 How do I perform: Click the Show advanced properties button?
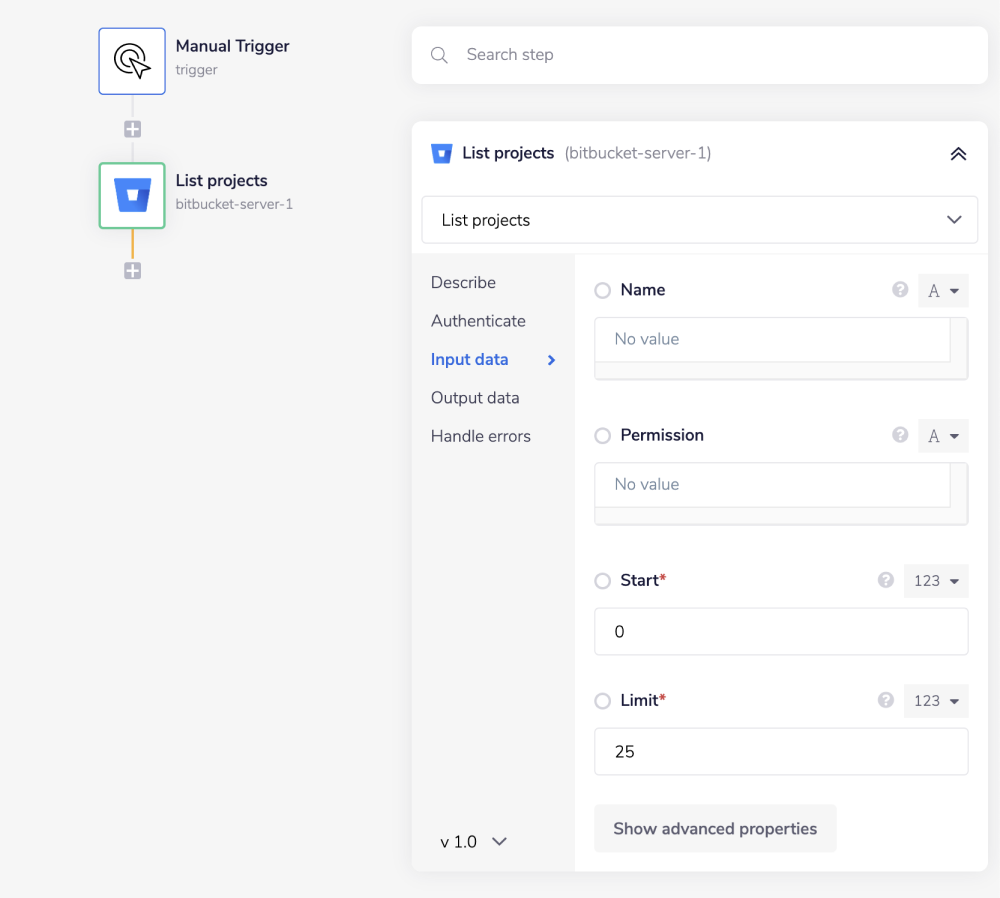[x=715, y=828]
